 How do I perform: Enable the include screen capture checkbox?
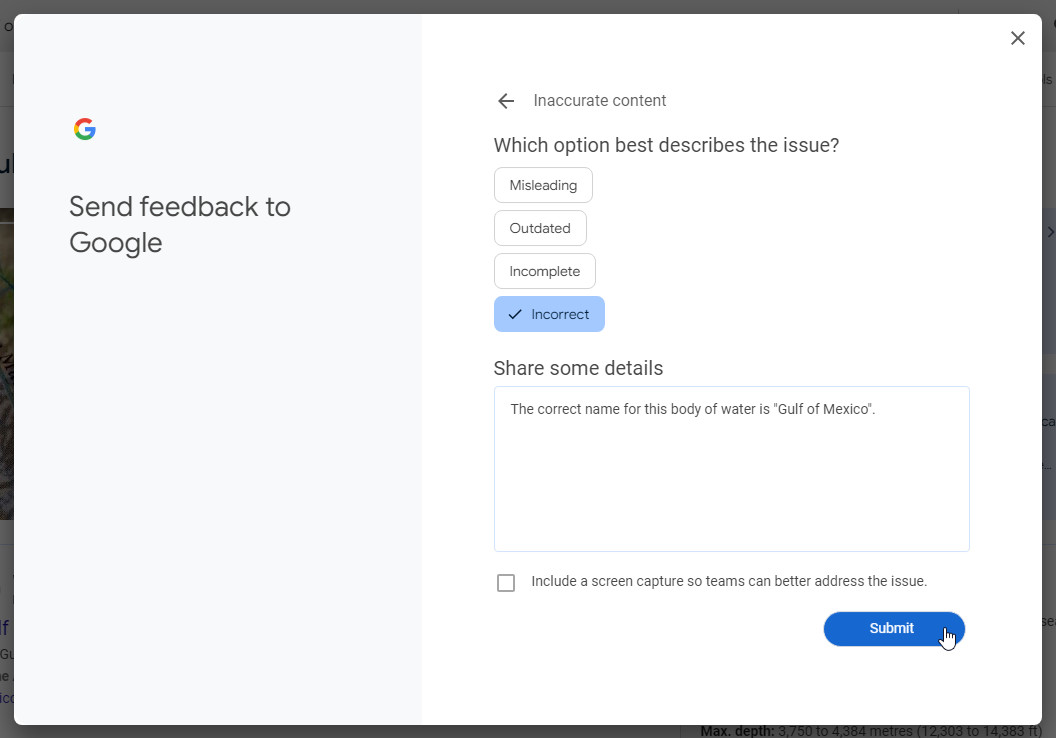506,583
